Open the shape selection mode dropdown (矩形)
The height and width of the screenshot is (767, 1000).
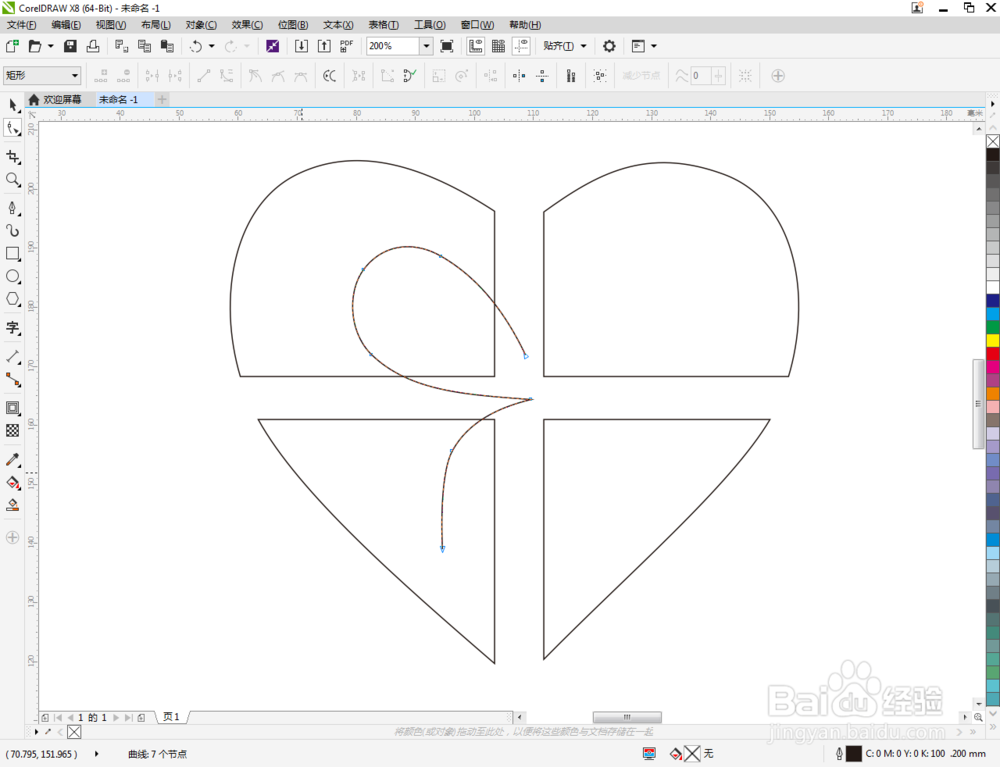(42, 75)
